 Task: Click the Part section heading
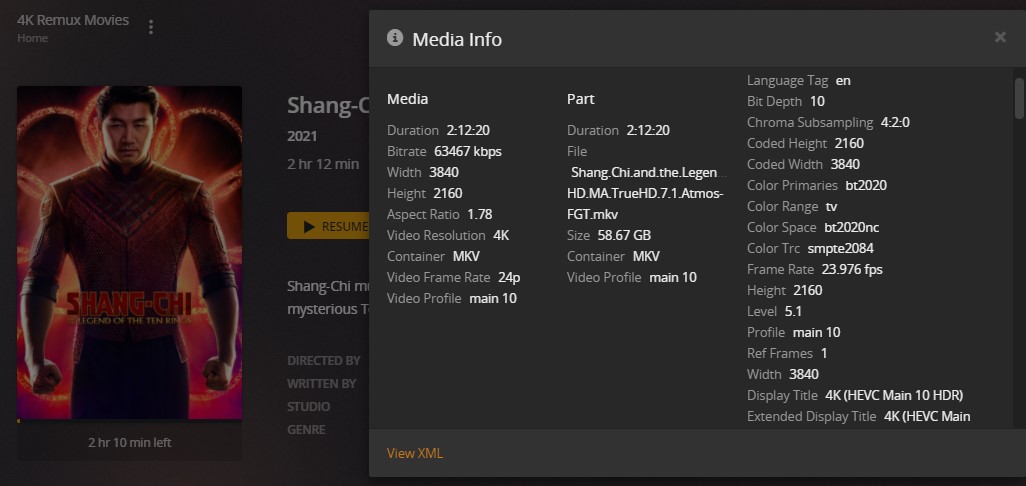(581, 99)
